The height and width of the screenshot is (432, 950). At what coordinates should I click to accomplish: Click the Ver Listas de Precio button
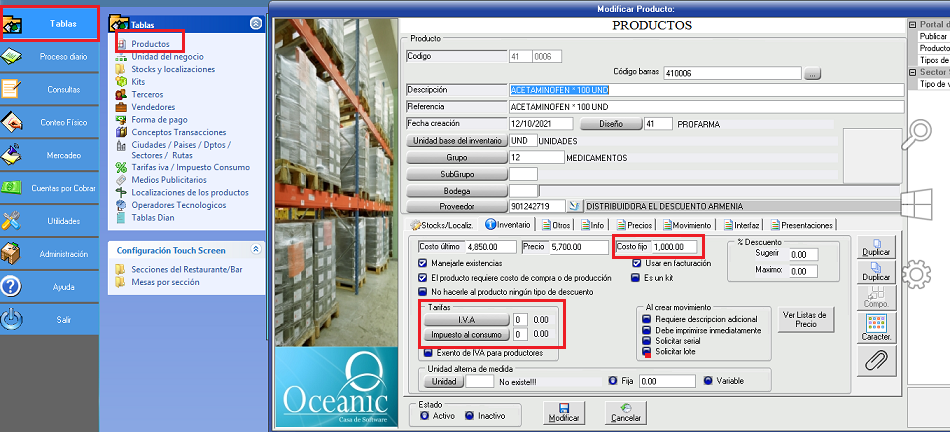[x=806, y=320]
